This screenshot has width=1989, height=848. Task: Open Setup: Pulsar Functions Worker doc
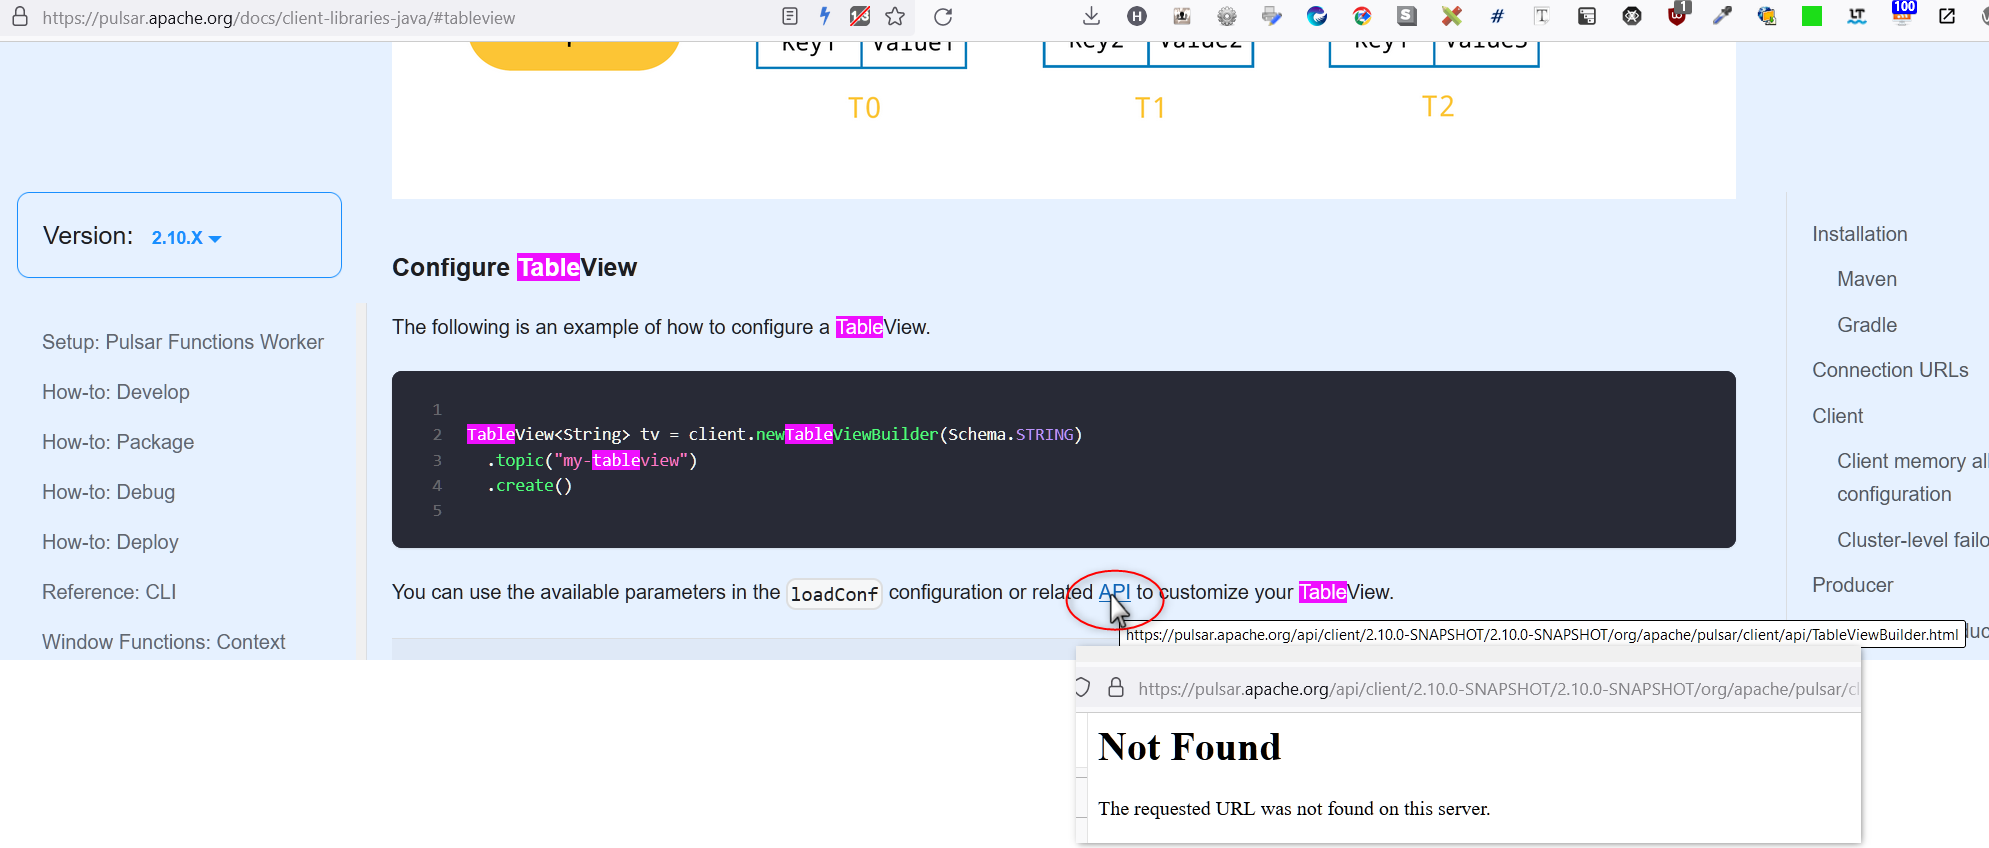[183, 342]
